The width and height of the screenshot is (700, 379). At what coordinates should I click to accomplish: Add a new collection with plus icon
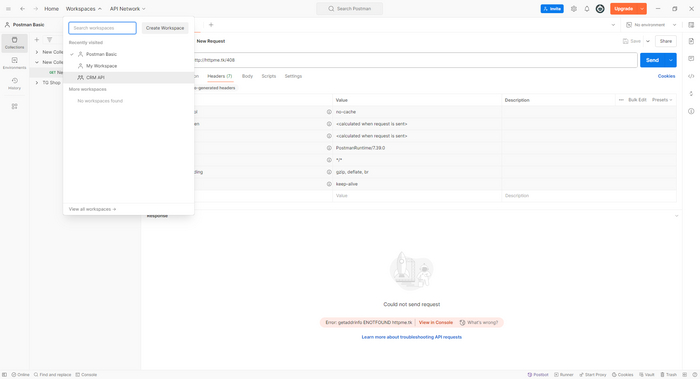click(37, 40)
